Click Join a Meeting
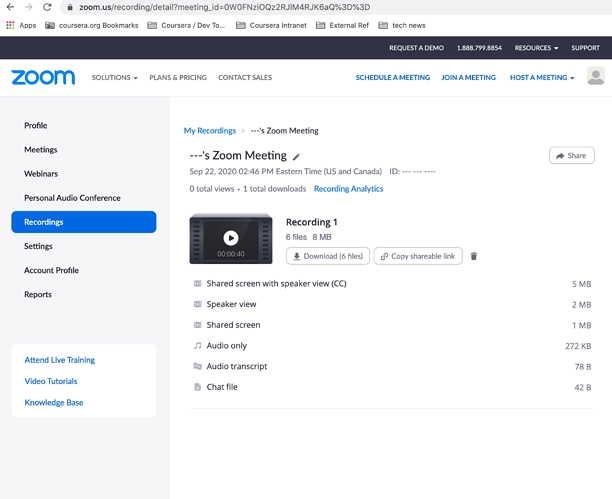This screenshot has height=499, width=612. click(x=468, y=78)
